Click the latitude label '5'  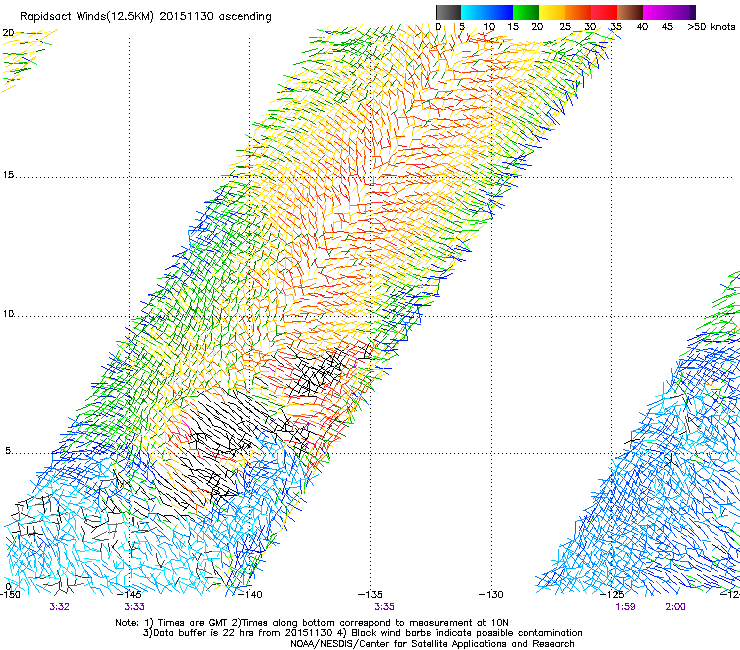8,451
